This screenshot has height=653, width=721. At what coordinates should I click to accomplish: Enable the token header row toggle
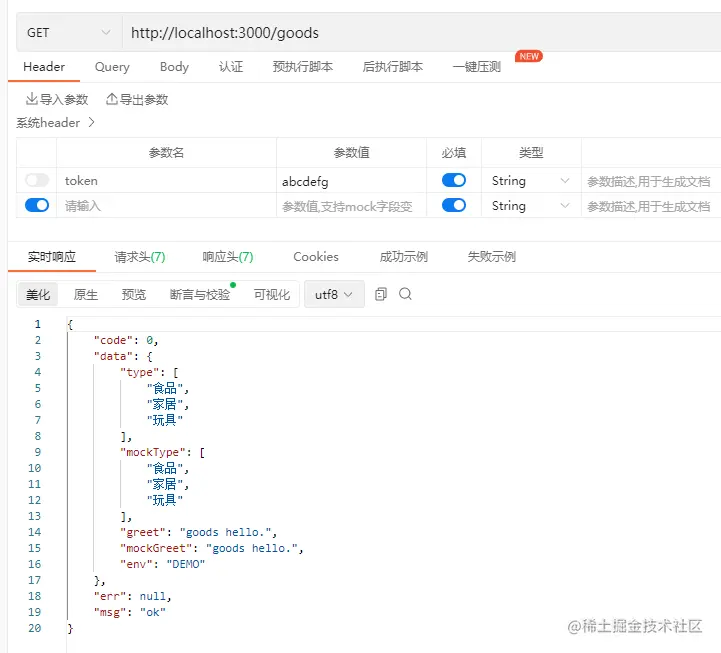[x=37, y=180]
